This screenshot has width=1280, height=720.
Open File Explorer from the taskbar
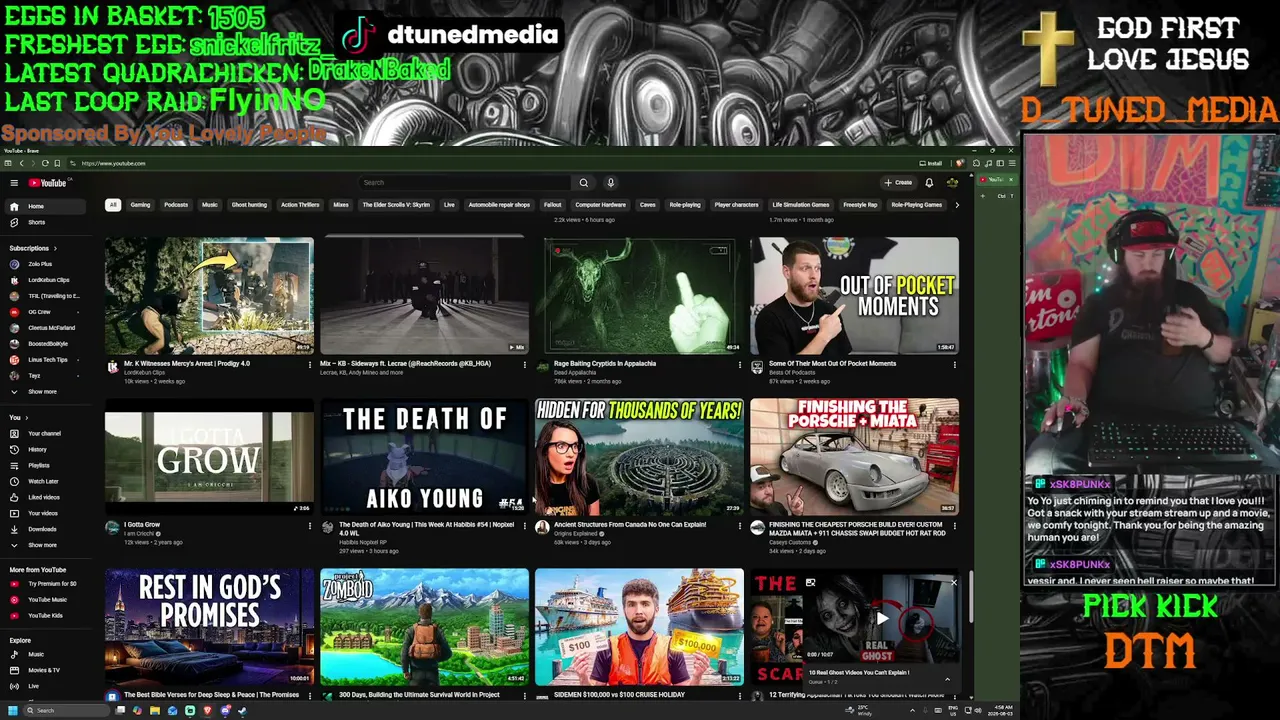155,711
